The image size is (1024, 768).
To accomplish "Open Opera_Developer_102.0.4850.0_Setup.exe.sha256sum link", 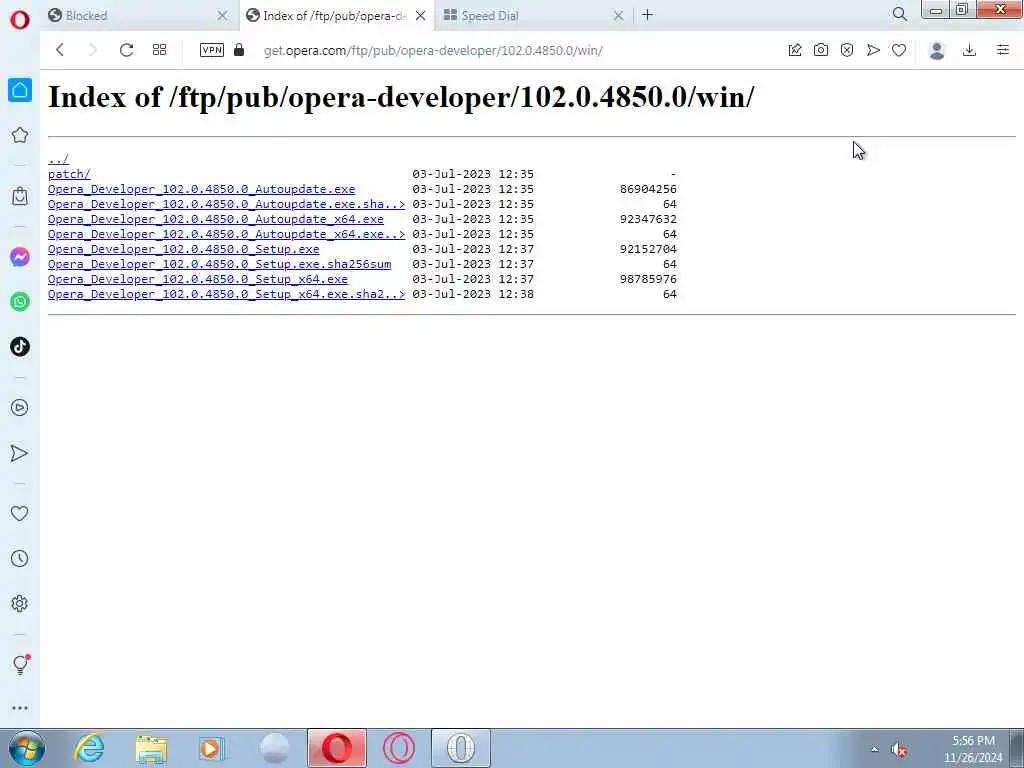I will tap(219, 264).
